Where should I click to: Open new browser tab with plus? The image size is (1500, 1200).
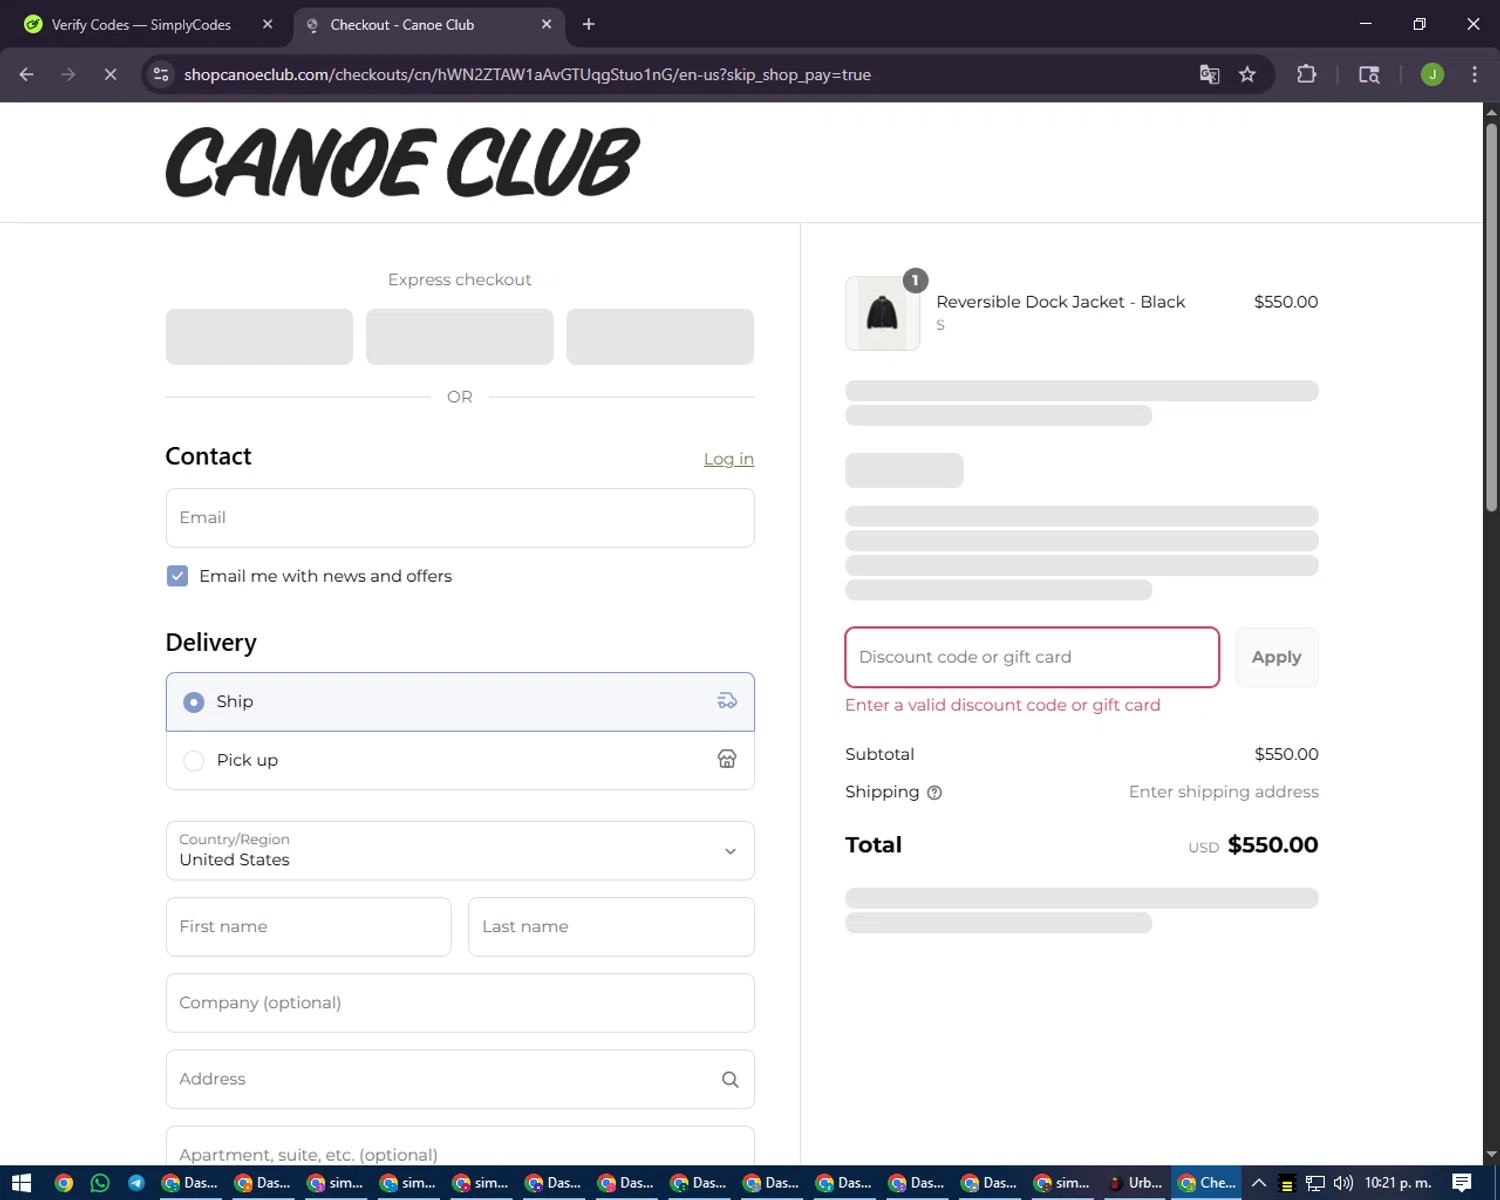click(x=588, y=24)
